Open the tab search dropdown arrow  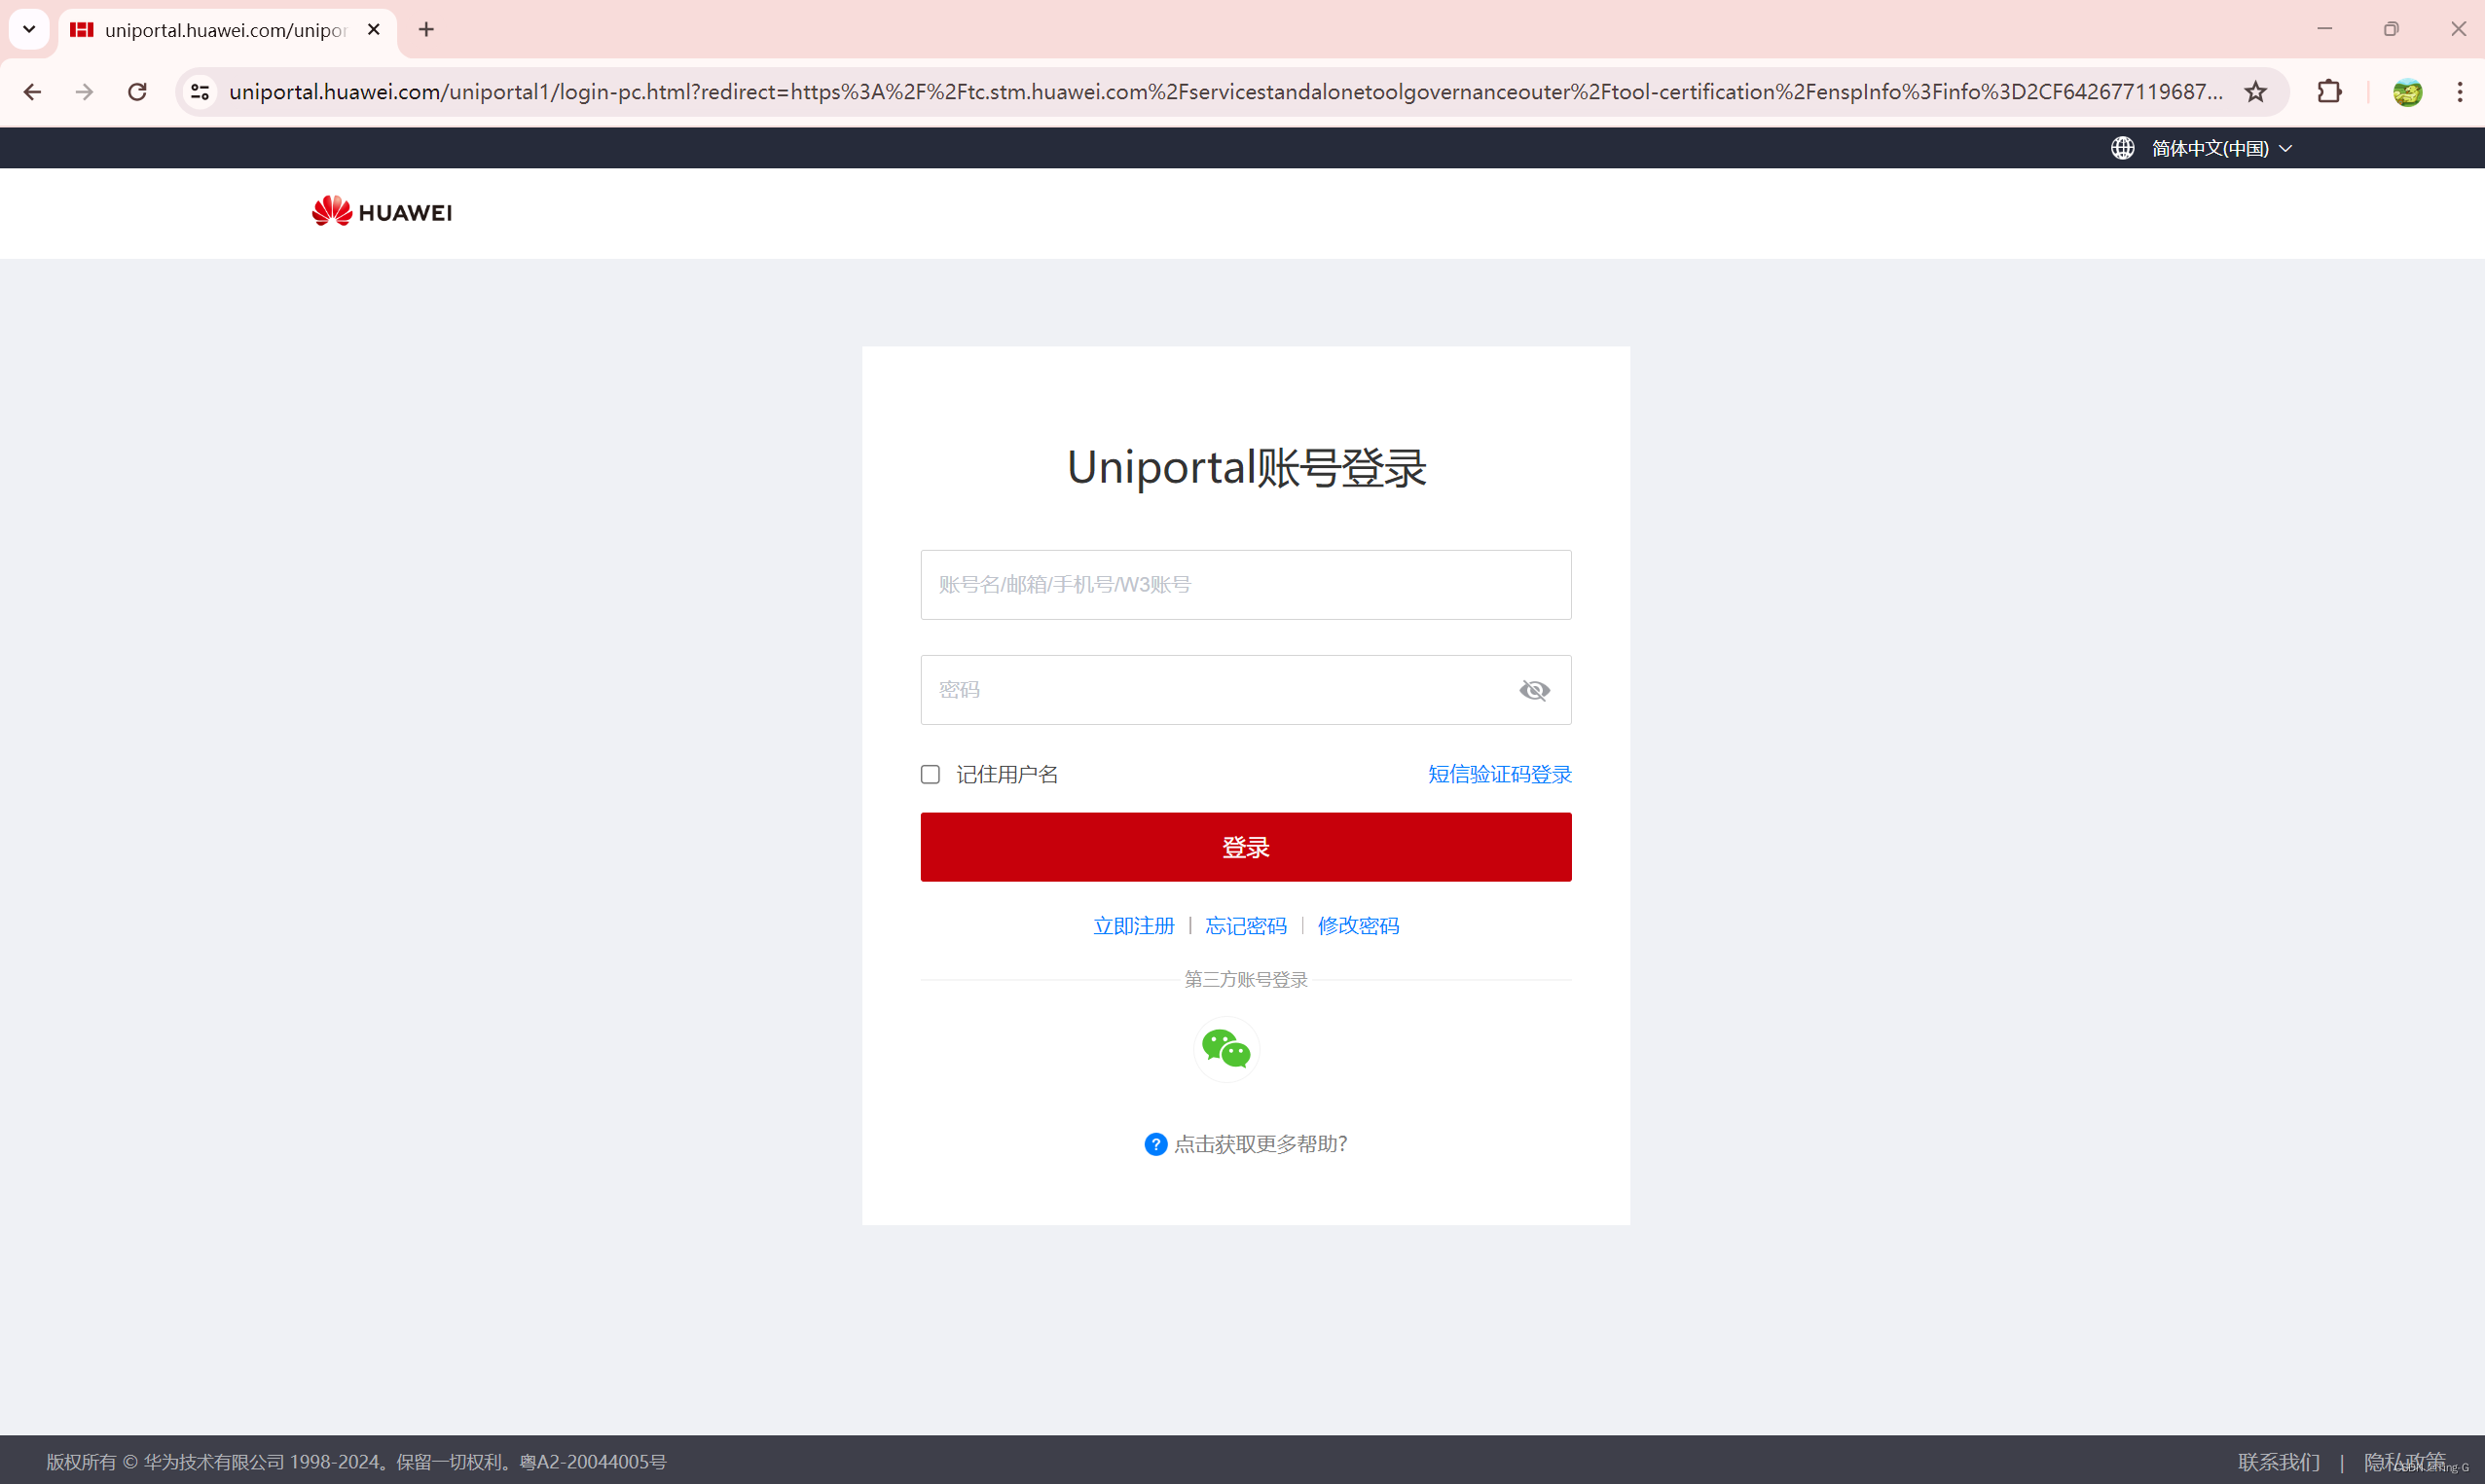click(x=29, y=29)
